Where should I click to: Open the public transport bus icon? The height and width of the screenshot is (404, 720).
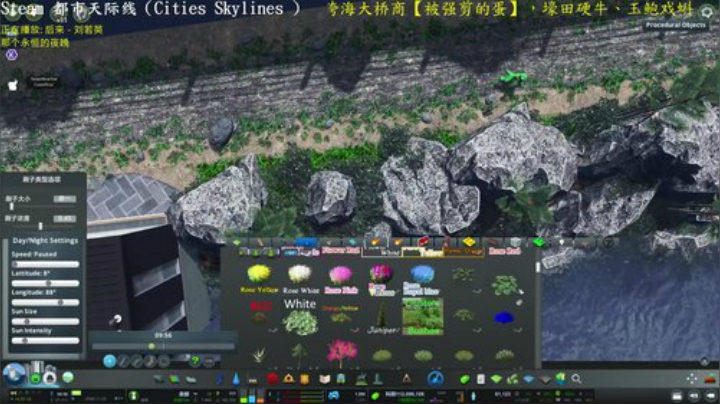point(341,379)
